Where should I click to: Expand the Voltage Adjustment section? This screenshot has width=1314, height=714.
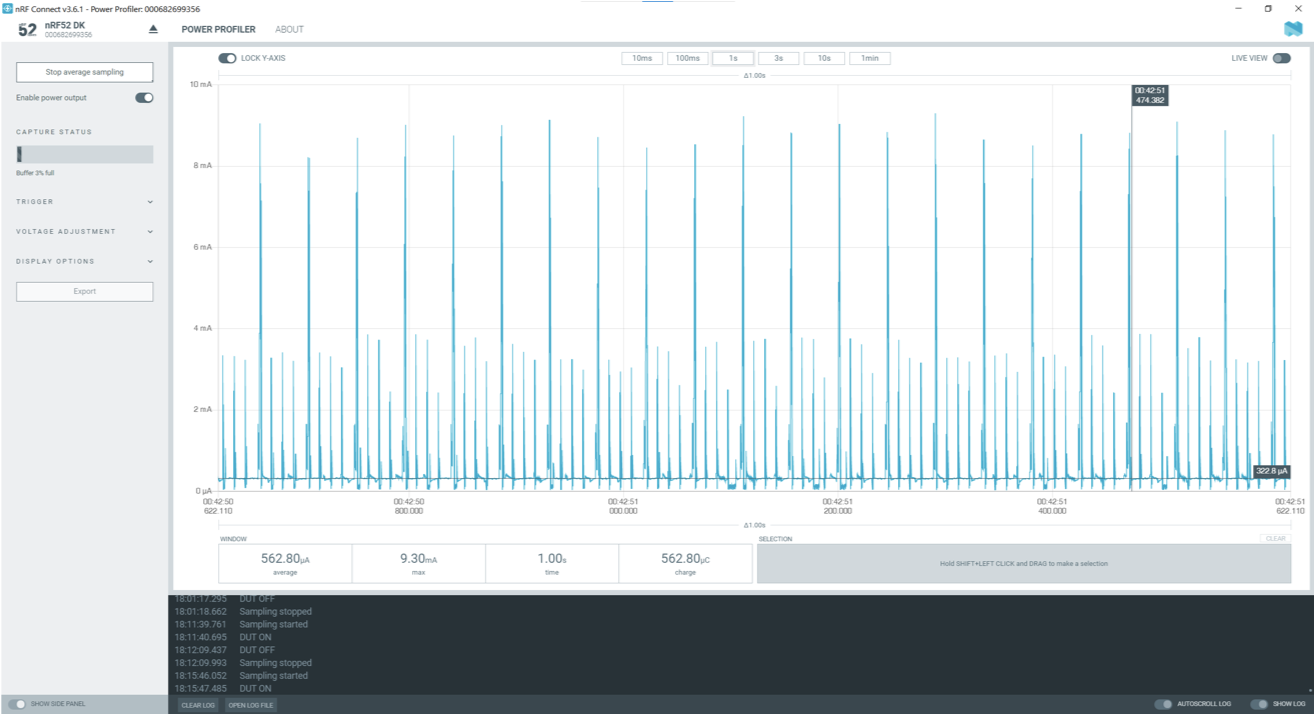click(x=85, y=232)
